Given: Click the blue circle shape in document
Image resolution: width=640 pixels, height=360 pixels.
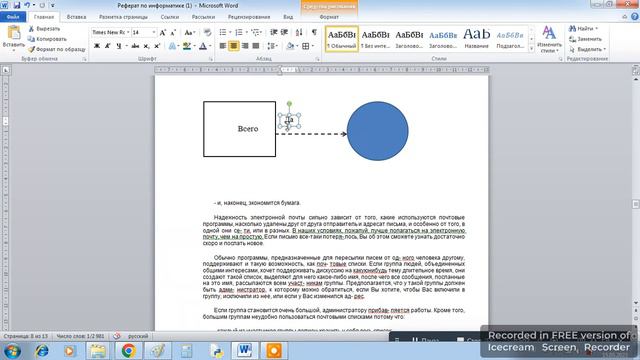Looking at the screenshot, I should click(378, 131).
